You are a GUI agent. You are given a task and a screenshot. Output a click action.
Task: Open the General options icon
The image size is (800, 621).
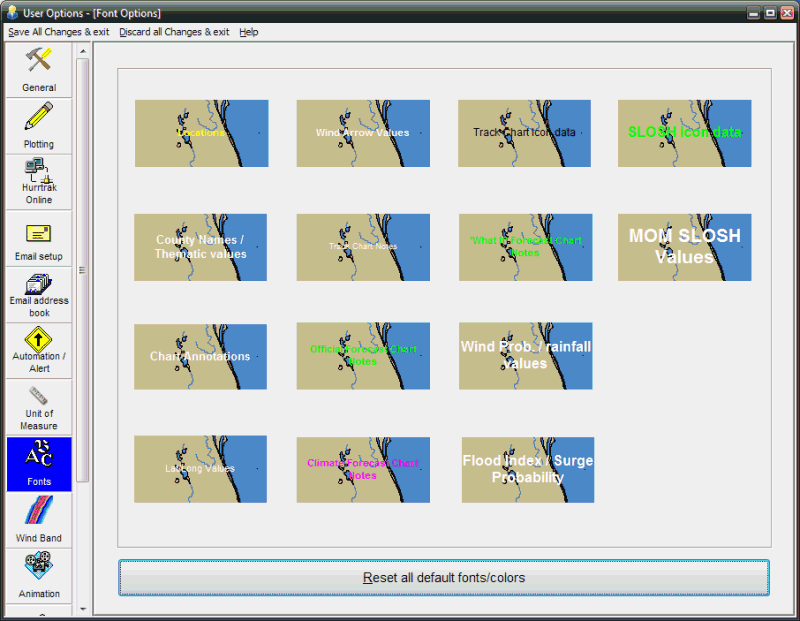39,60
